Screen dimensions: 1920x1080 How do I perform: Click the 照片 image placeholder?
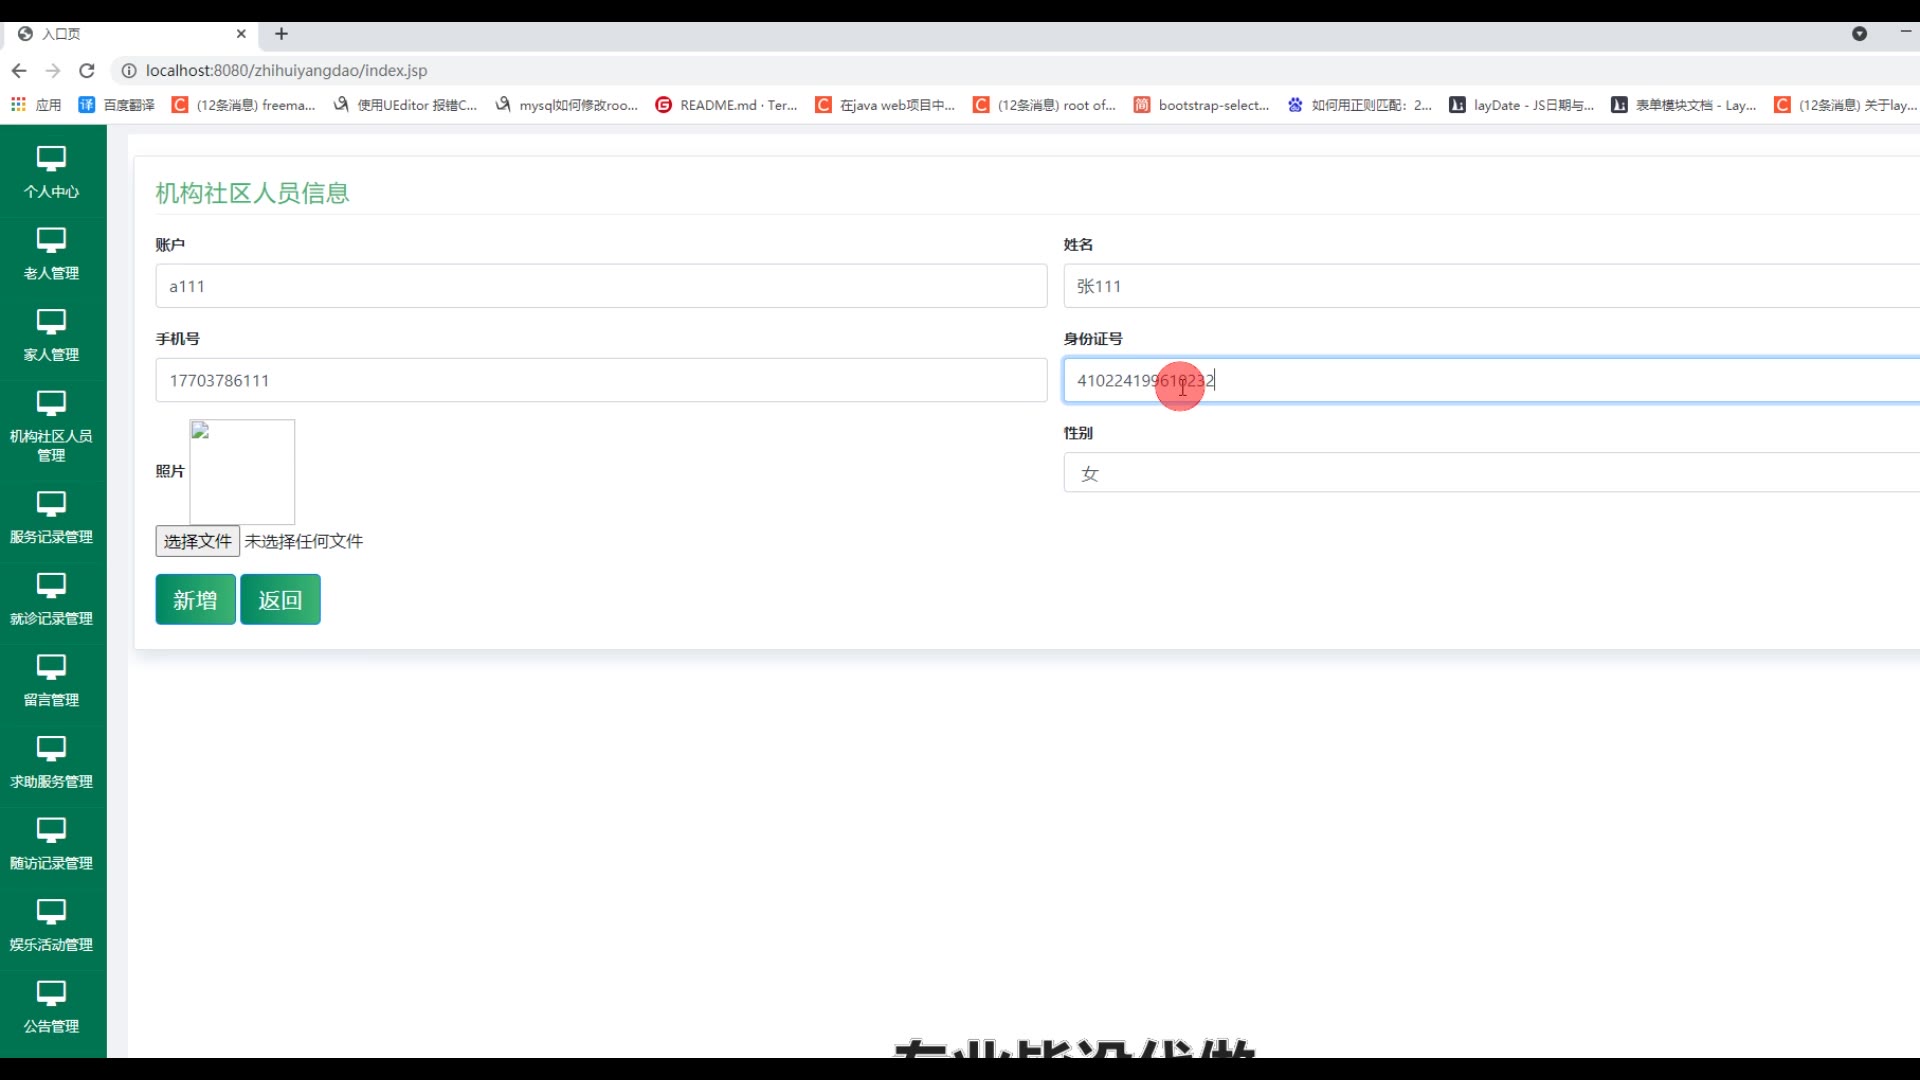coord(242,472)
